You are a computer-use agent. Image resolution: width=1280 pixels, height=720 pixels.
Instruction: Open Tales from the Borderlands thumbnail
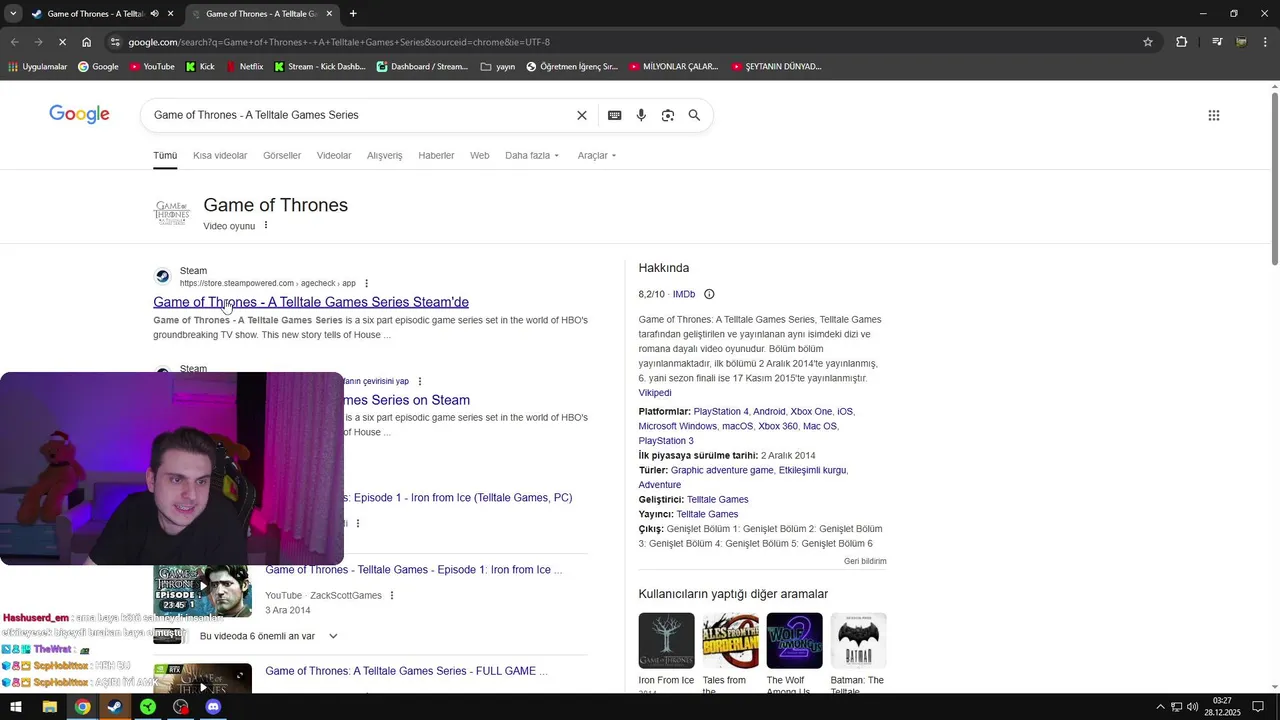pyautogui.click(x=730, y=641)
